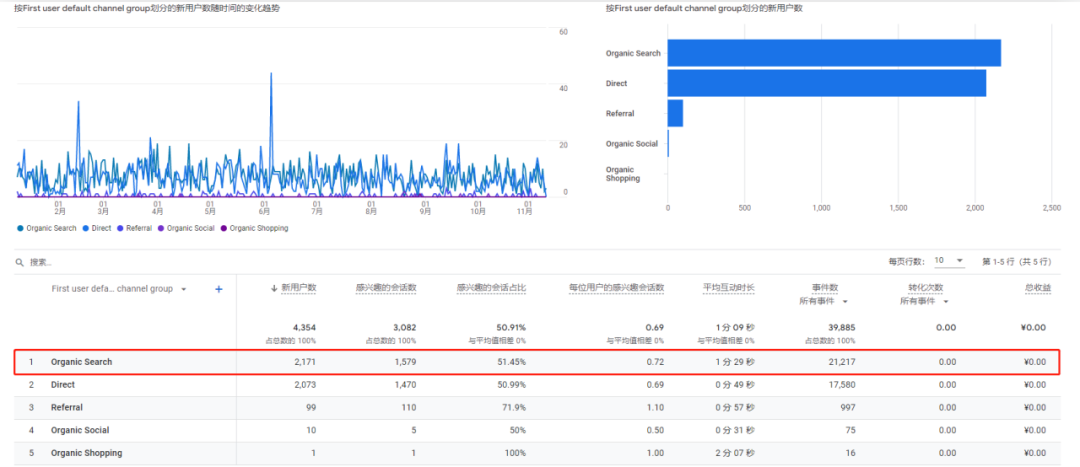Screen dimensions: 1080x467
Task: Sort by the 感兴趣的会话数 column header
Action: pyautogui.click(x=385, y=288)
